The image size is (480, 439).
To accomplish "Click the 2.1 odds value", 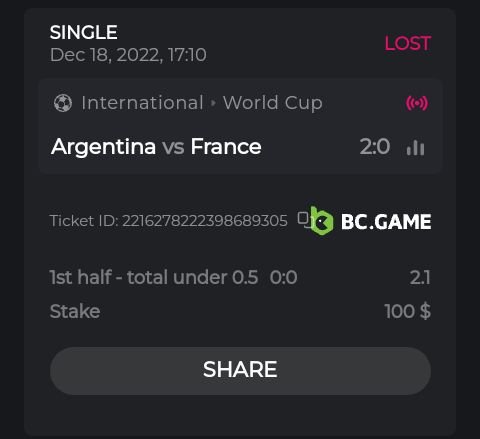I will (420, 278).
